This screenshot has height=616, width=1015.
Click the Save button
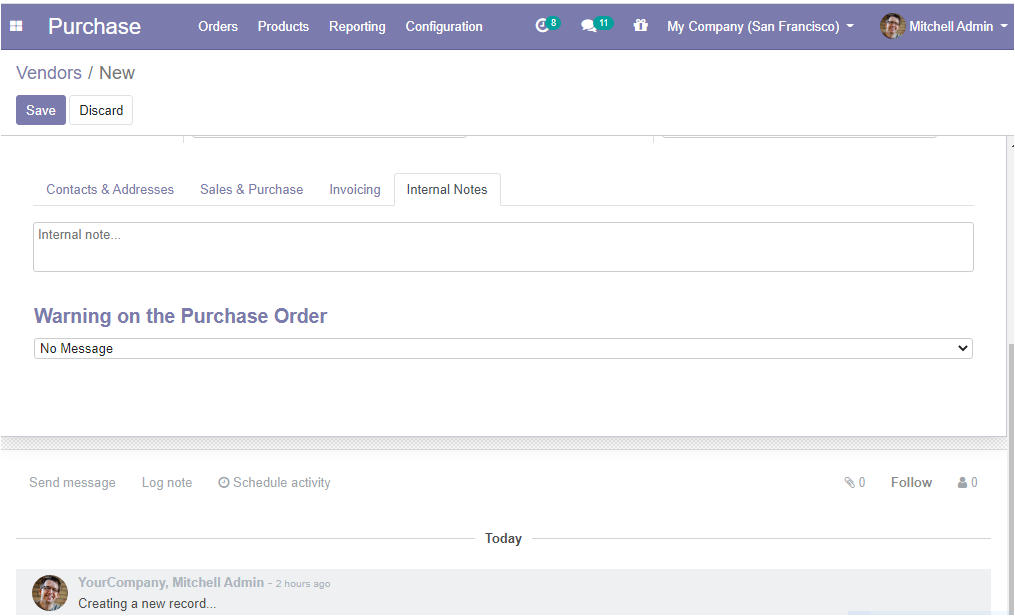(x=41, y=110)
